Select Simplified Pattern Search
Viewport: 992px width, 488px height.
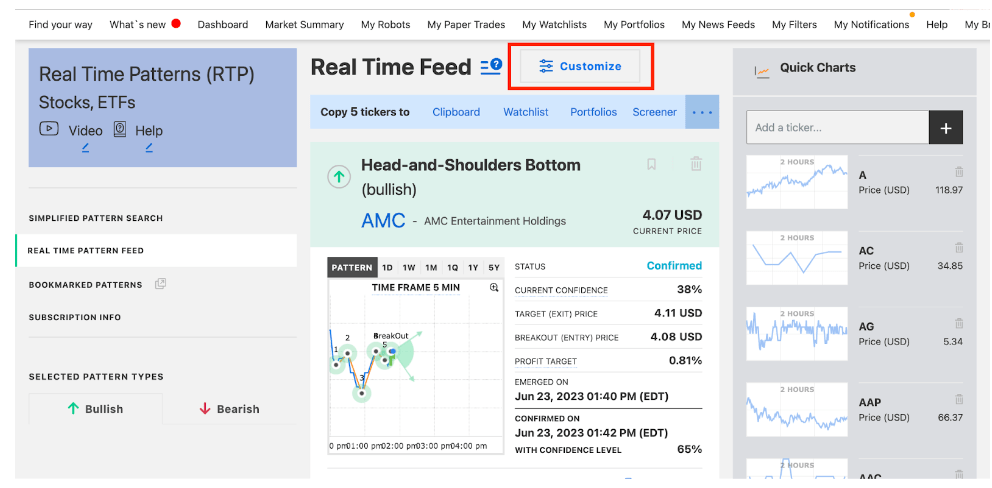pyautogui.click(x=96, y=218)
